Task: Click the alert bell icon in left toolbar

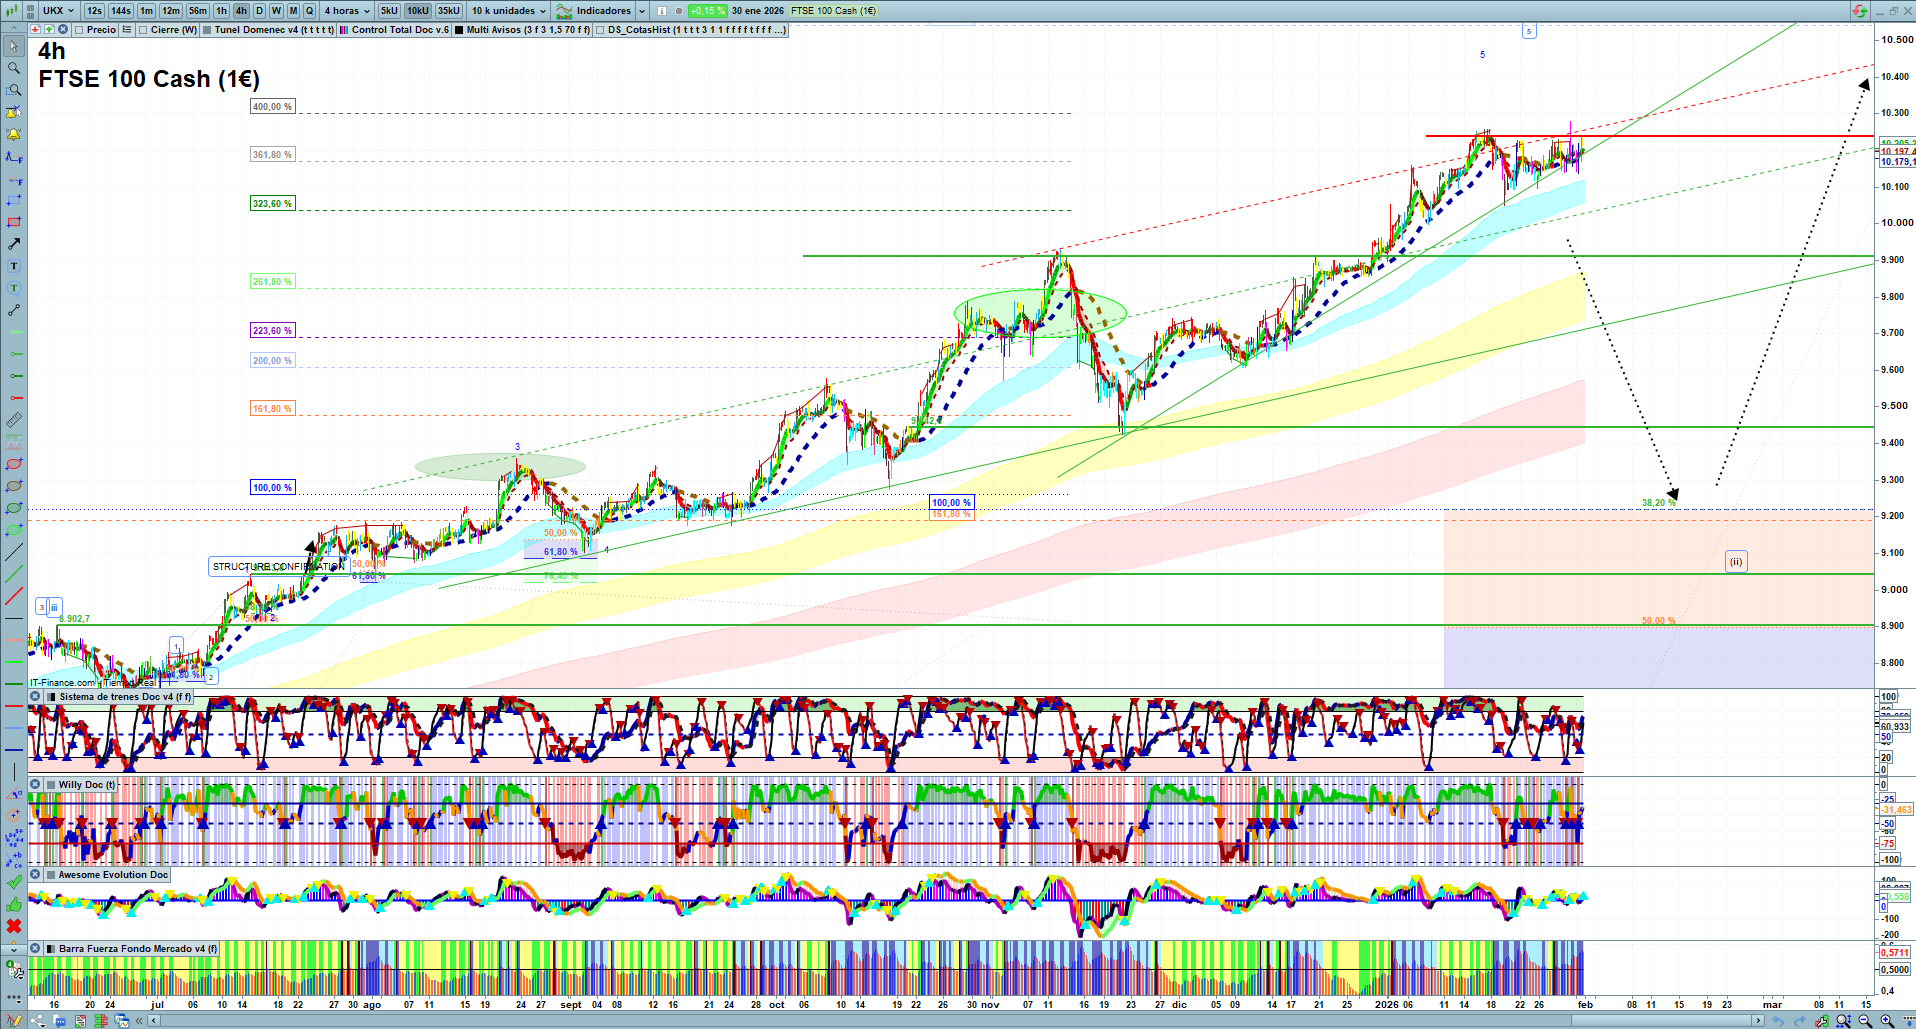Action: 14,134
